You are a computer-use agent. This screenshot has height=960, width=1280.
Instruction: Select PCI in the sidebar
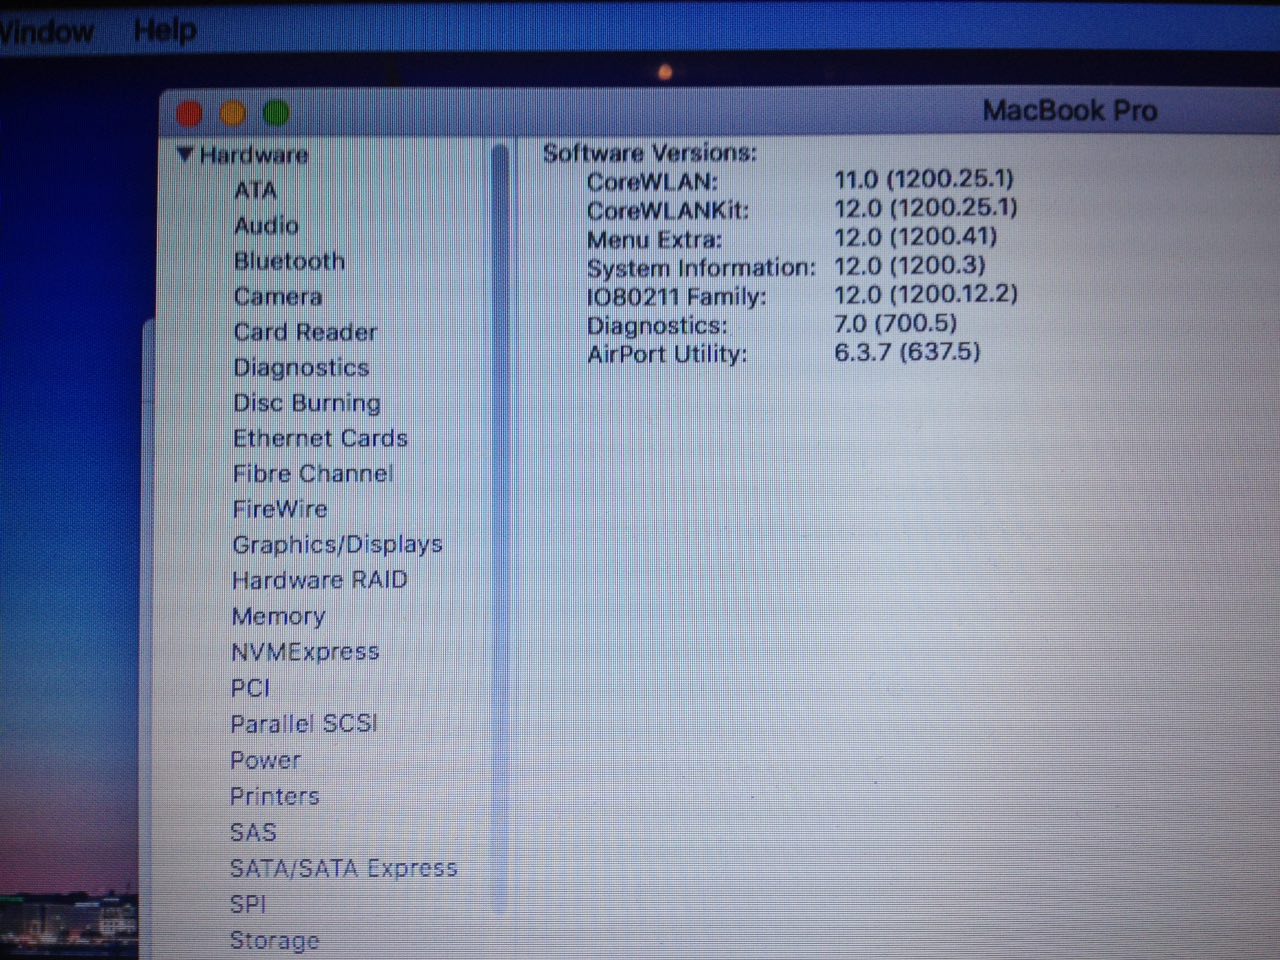(x=250, y=688)
